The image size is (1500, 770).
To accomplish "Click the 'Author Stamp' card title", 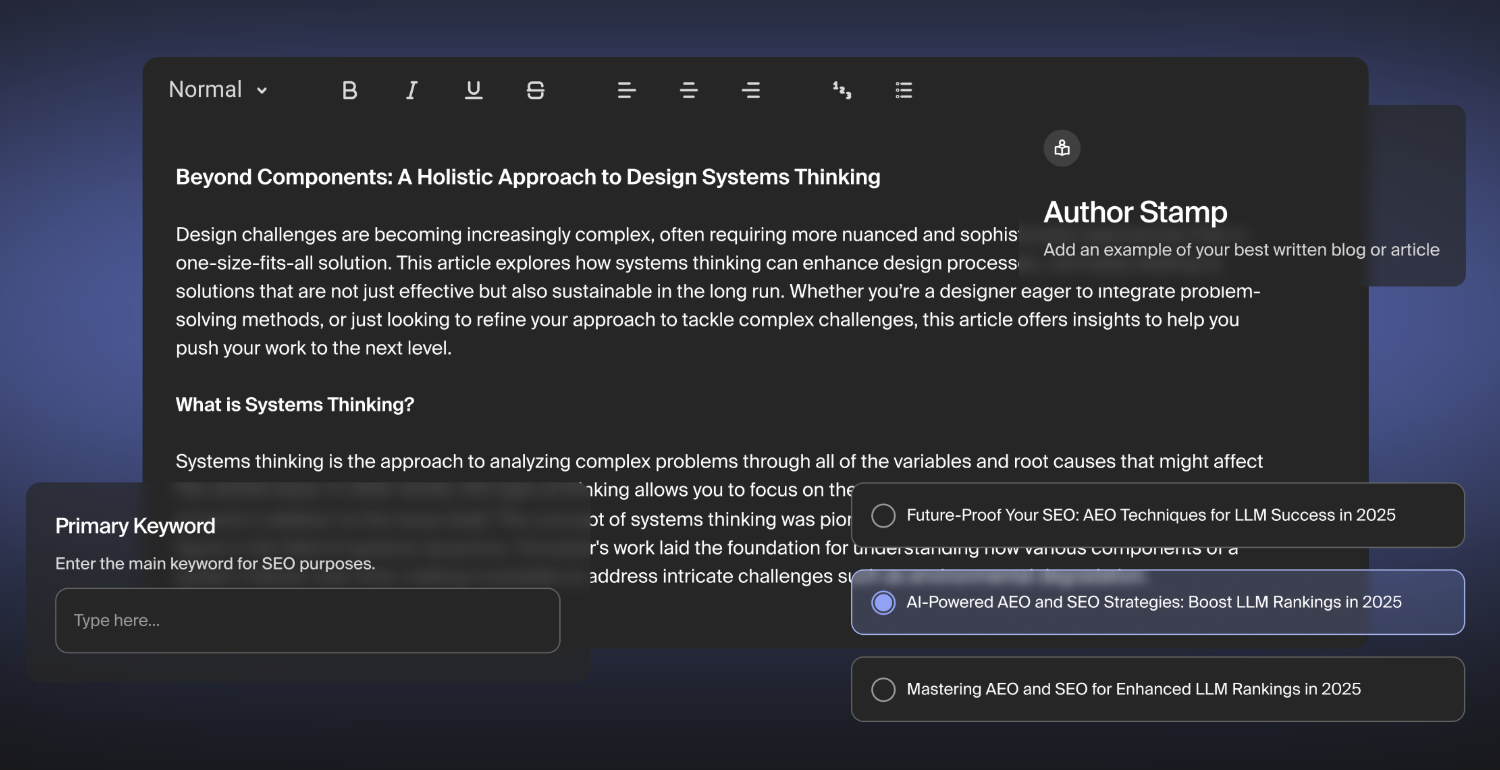I will coord(1136,212).
